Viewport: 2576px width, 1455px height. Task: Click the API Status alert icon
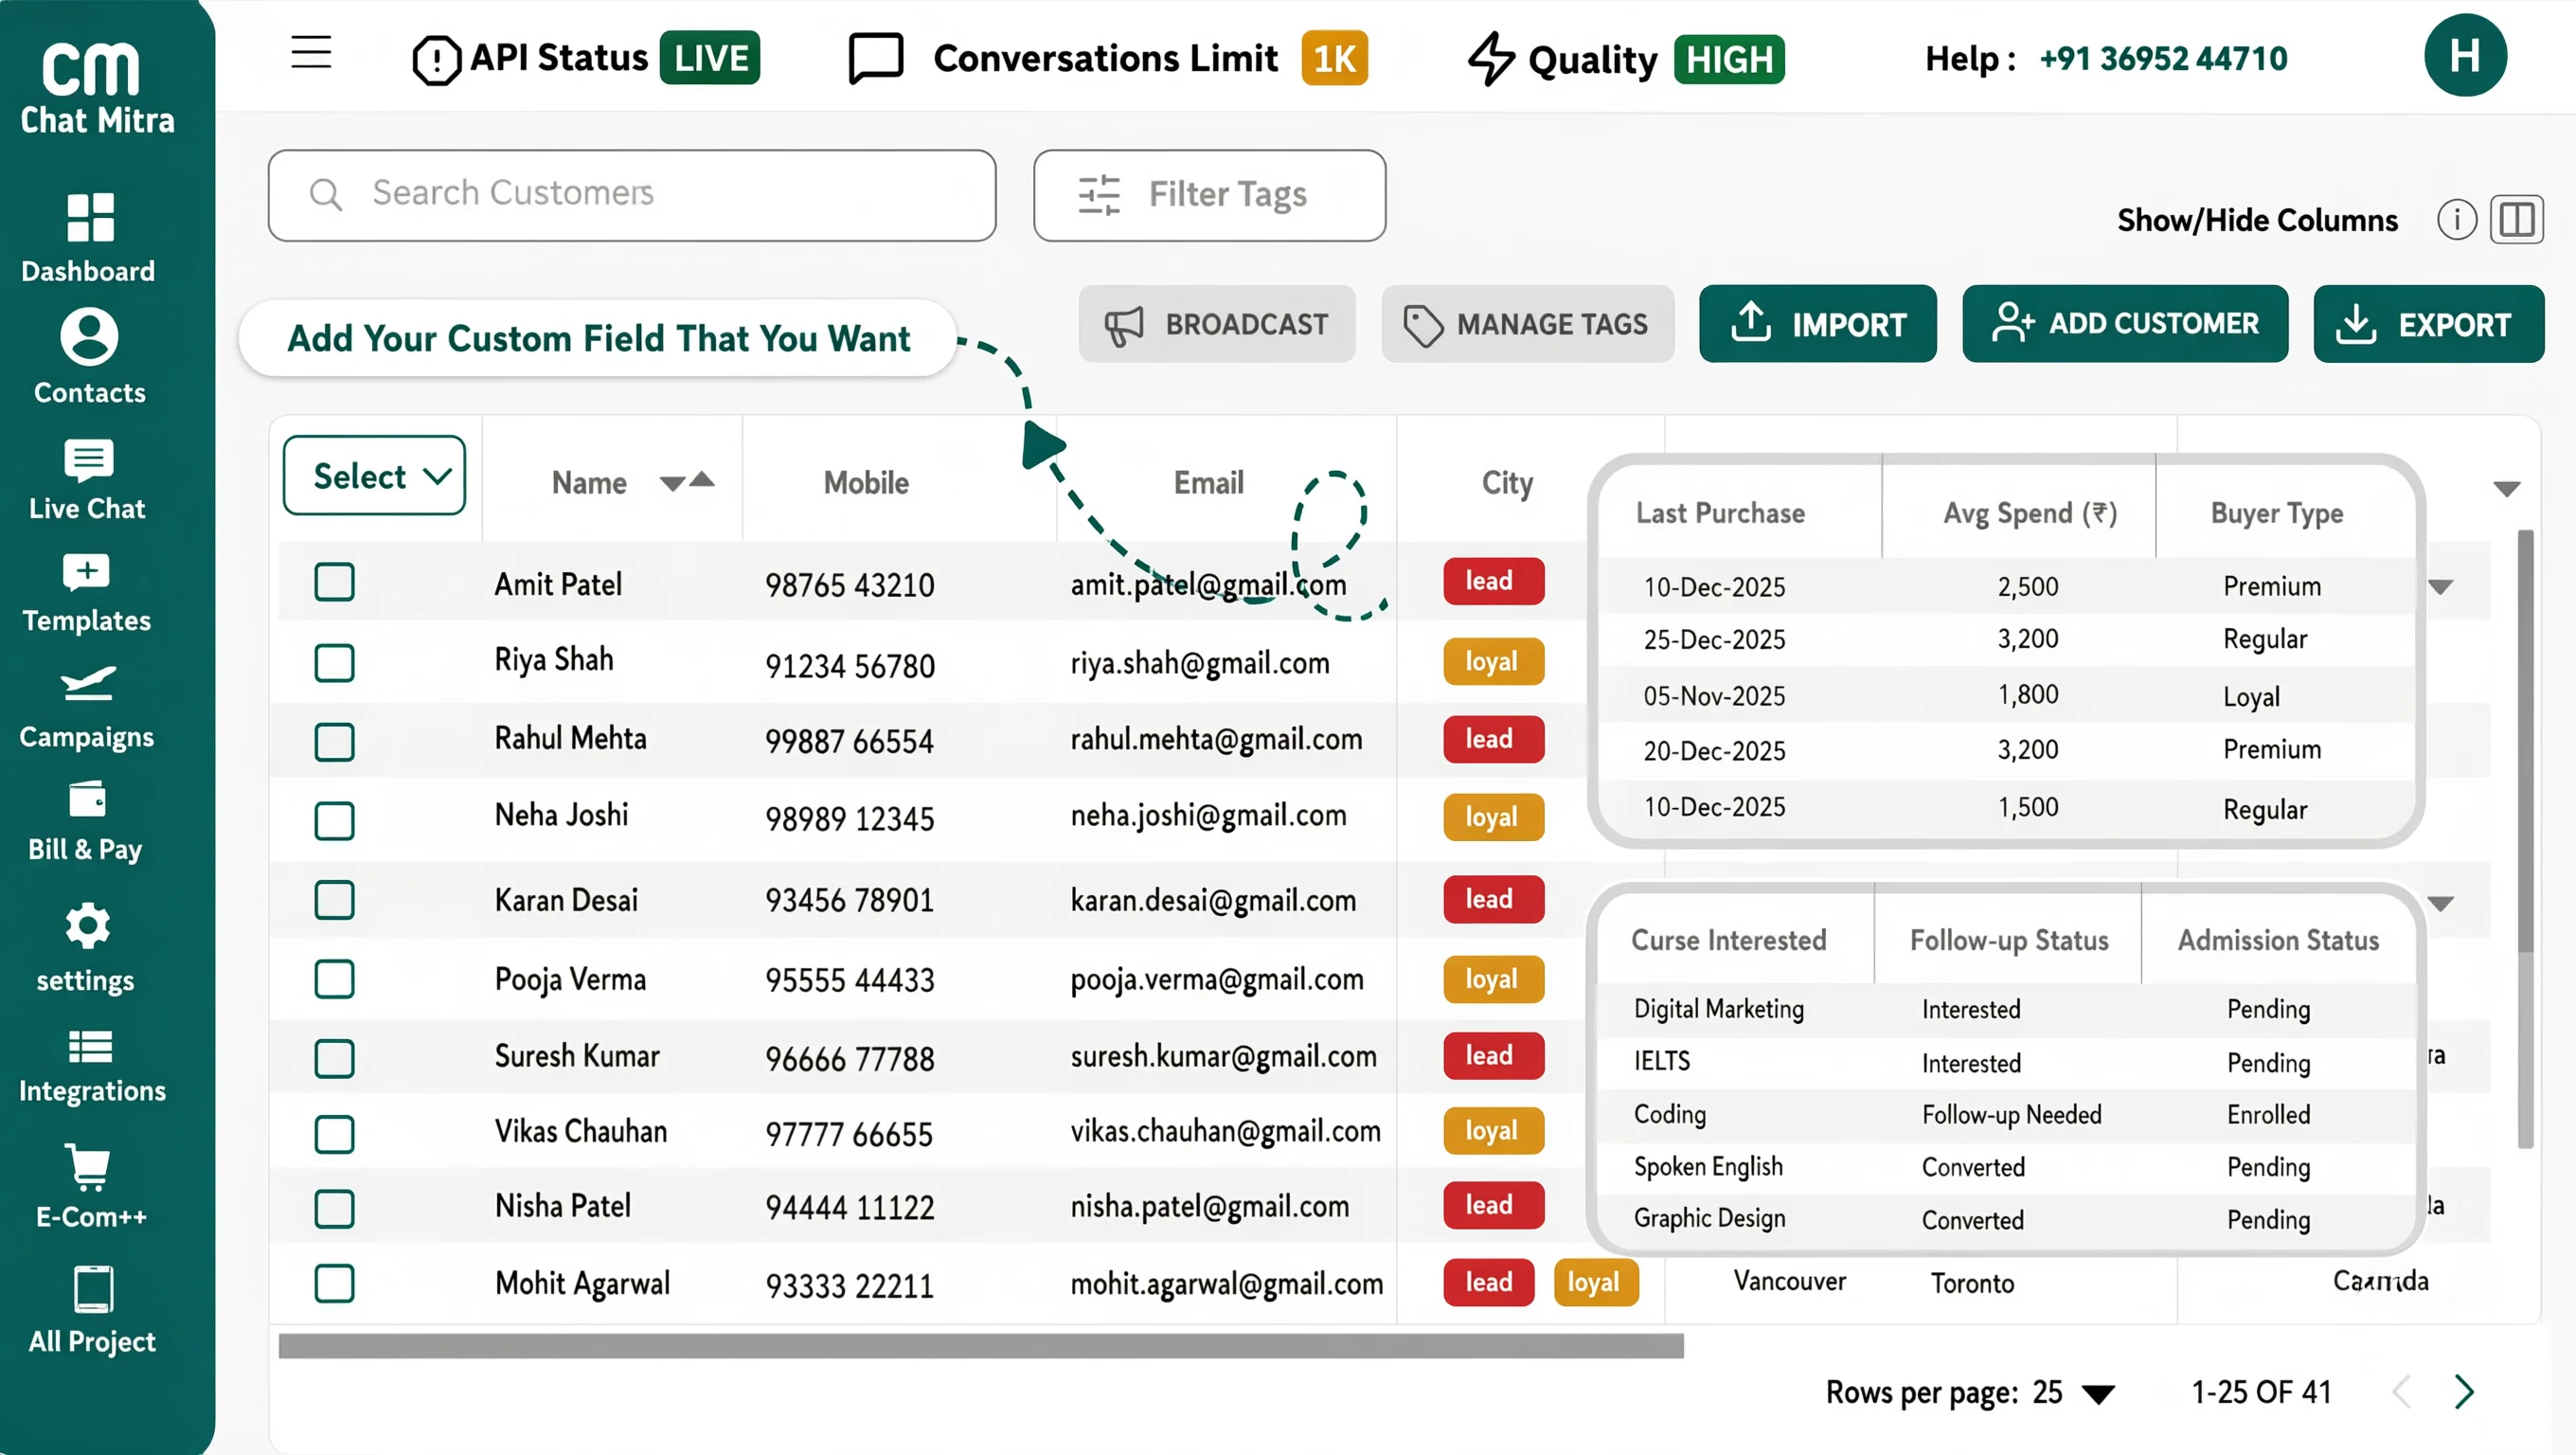point(436,60)
